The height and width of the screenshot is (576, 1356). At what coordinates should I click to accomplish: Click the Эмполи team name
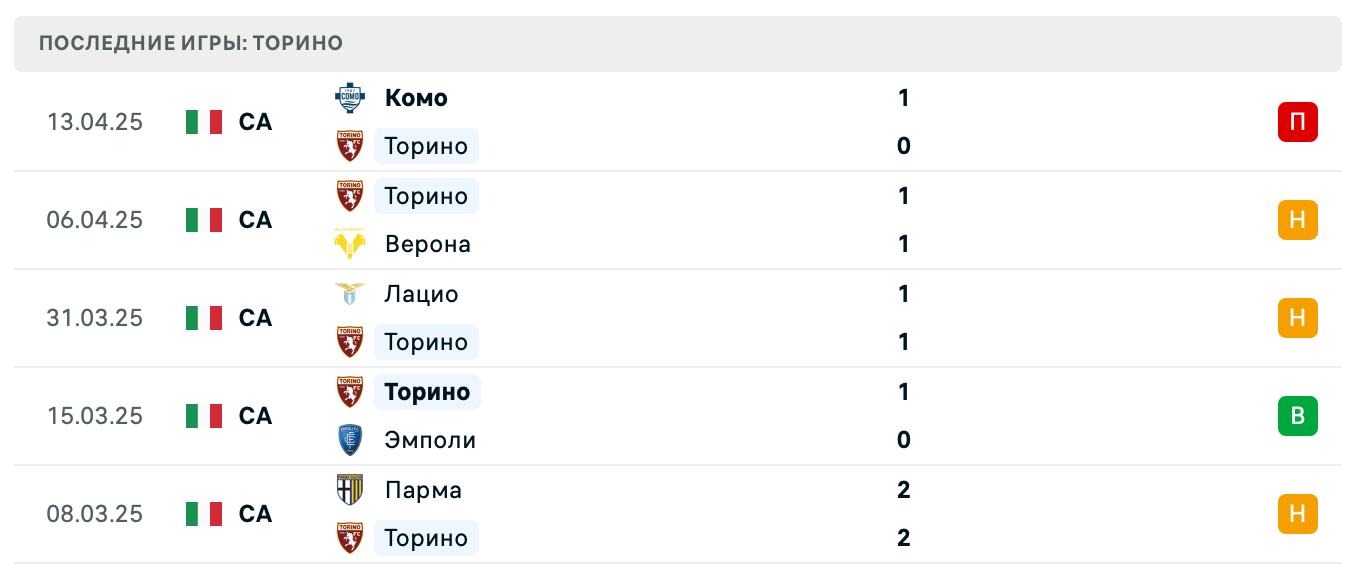click(429, 439)
